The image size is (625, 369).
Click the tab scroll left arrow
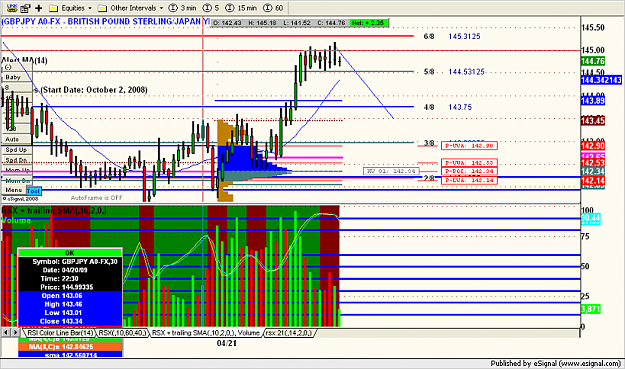click(6, 332)
